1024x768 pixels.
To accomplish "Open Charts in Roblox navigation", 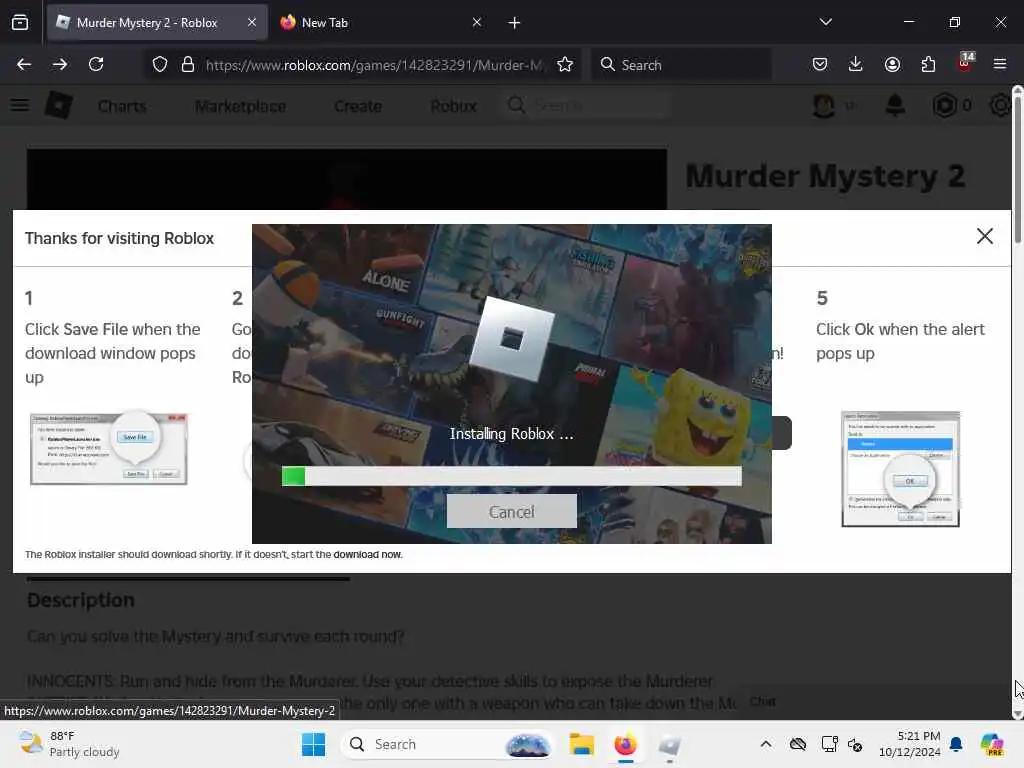I will [x=122, y=106].
